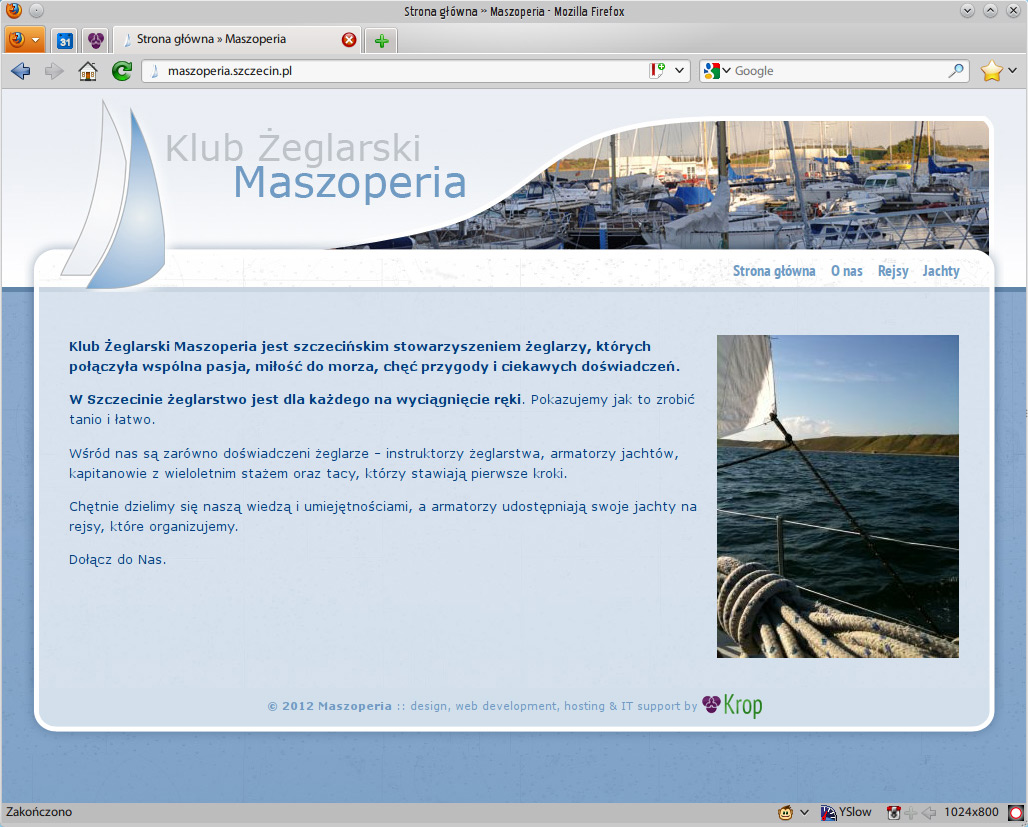Screen dimensions: 1028x827
Task: Open the orange Firefox menu dropdown
Action: coord(25,40)
